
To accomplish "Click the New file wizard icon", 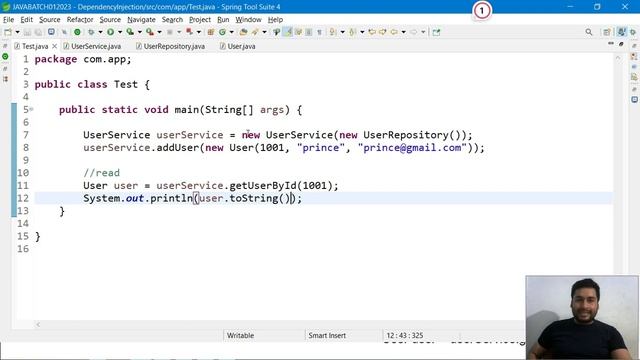I will (8, 32).
